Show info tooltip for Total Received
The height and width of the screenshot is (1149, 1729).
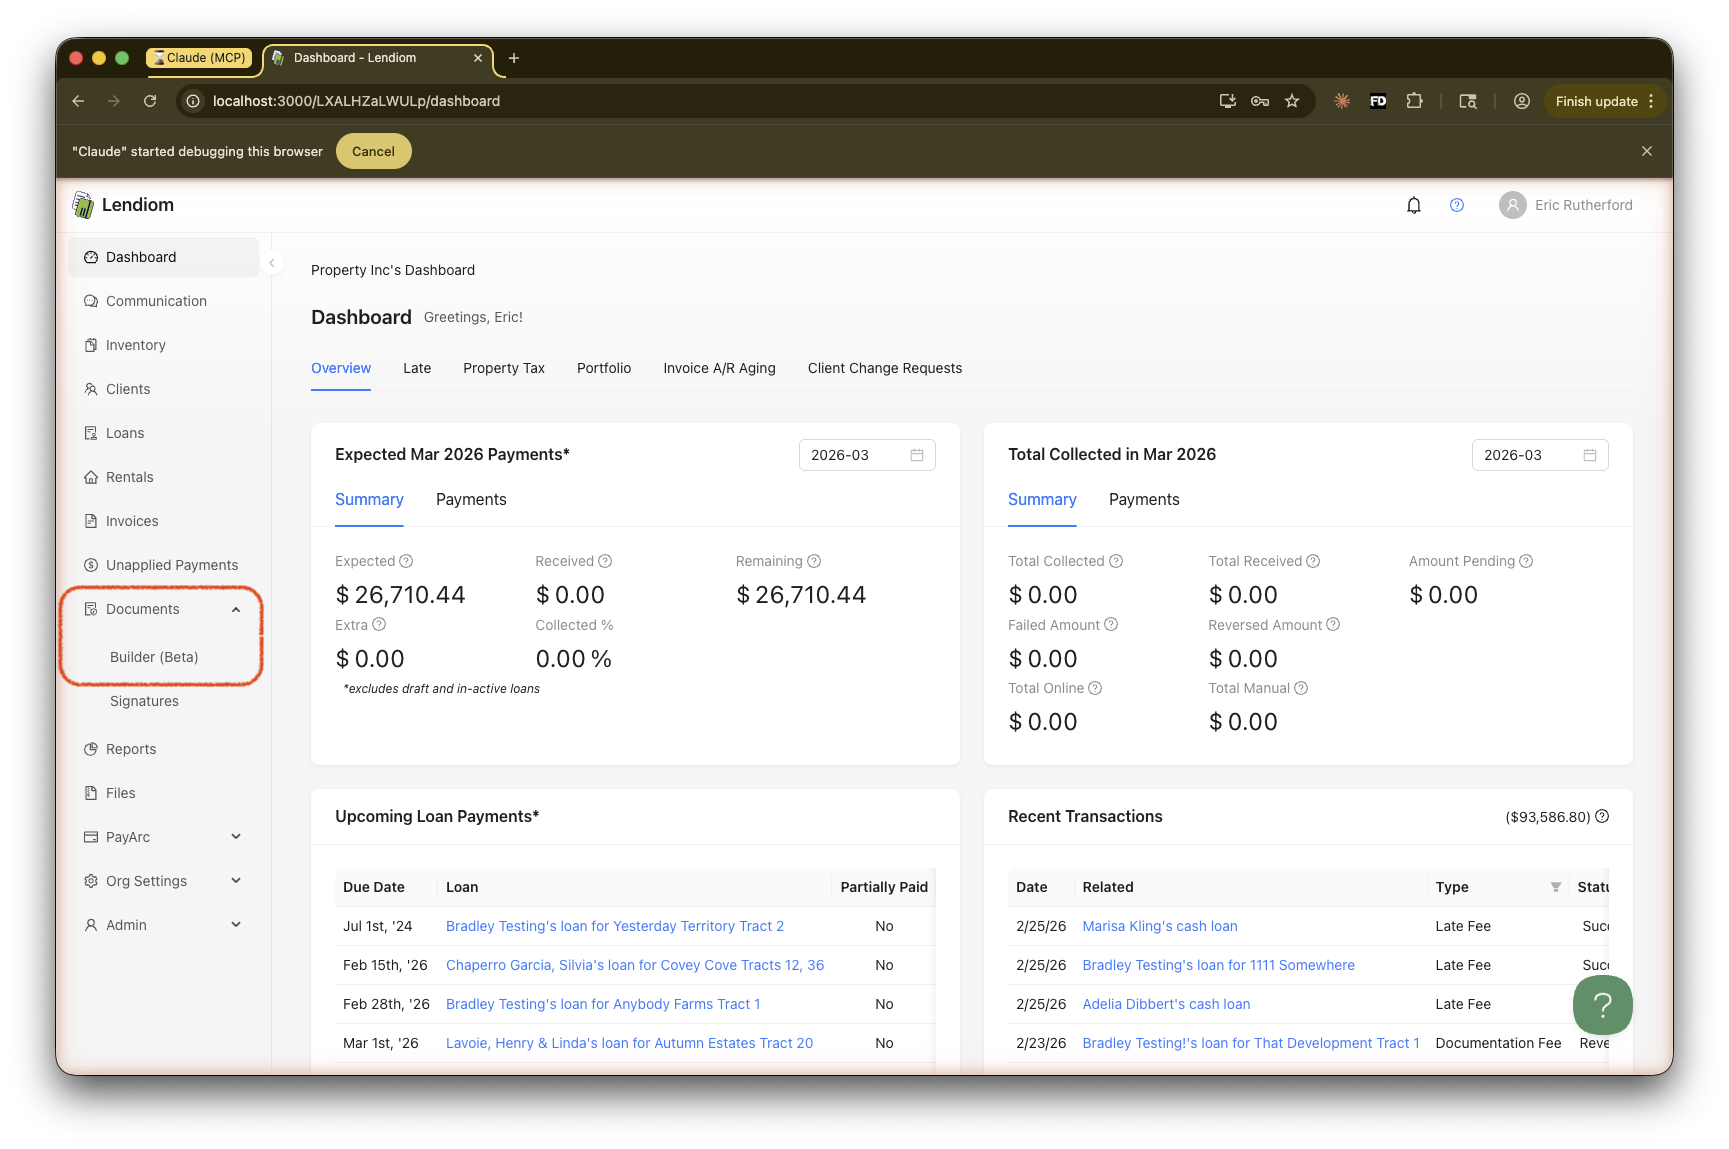[x=1313, y=561]
